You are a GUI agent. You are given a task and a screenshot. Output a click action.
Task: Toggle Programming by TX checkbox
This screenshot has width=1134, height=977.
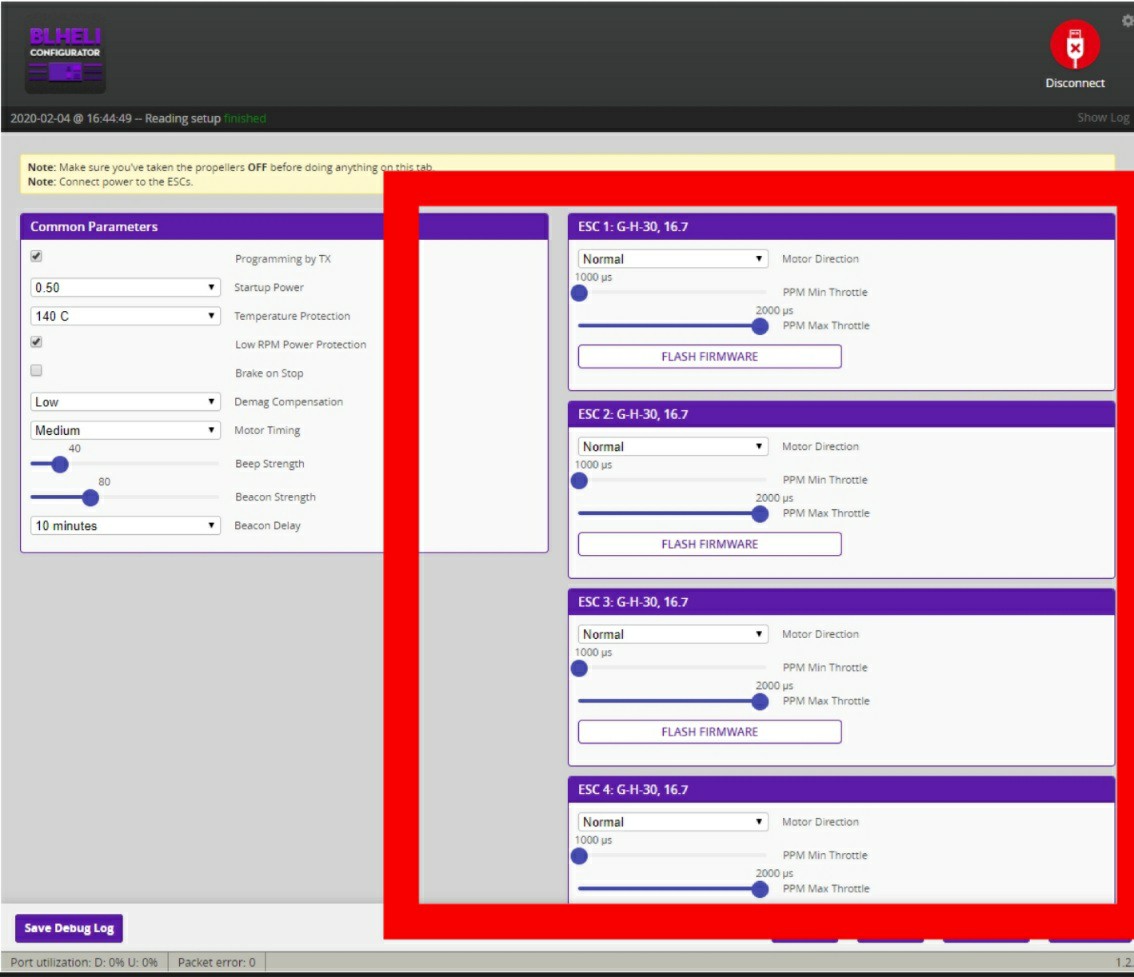tap(36, 256)
